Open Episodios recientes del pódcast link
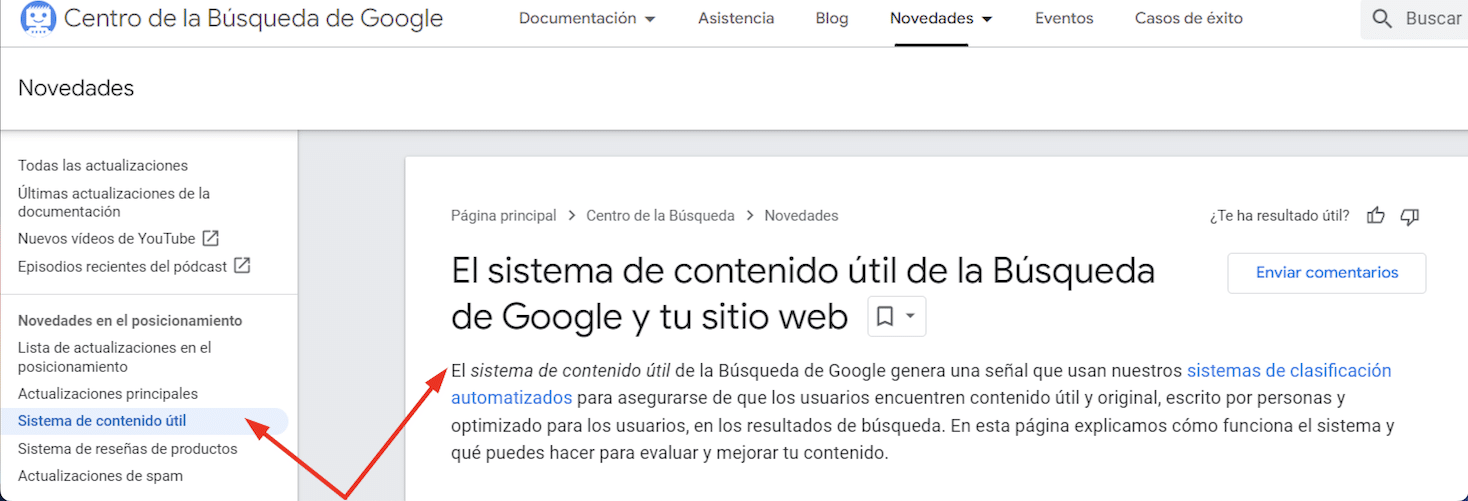This screenshot has height=501, width=1468. (123, 266)
